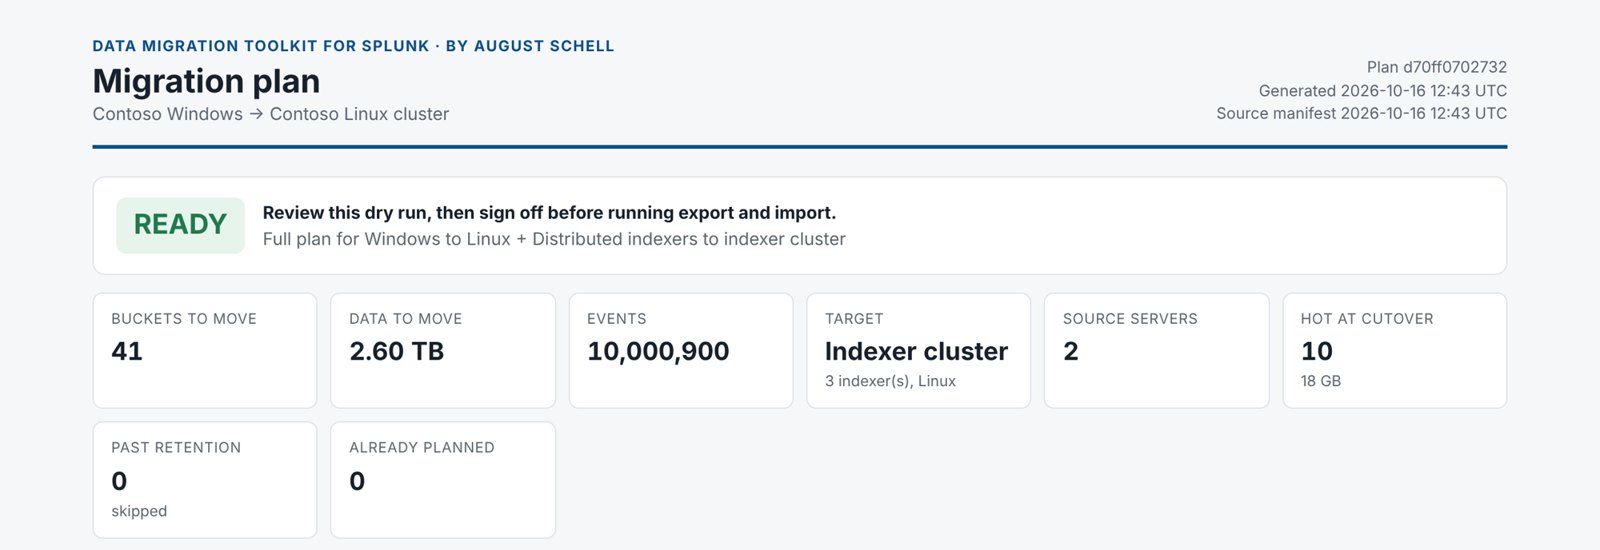
Task: Click the '2.60 TB' value
Action: (396, 351)
